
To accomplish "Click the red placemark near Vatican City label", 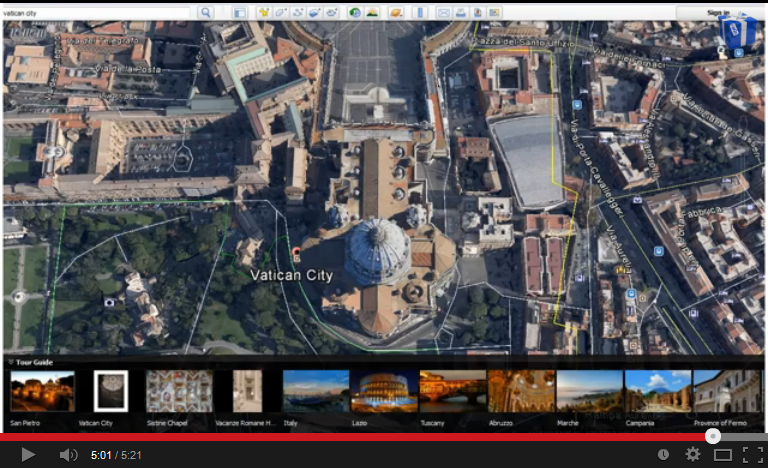I will pyautogui.click(x=296, y=254).
